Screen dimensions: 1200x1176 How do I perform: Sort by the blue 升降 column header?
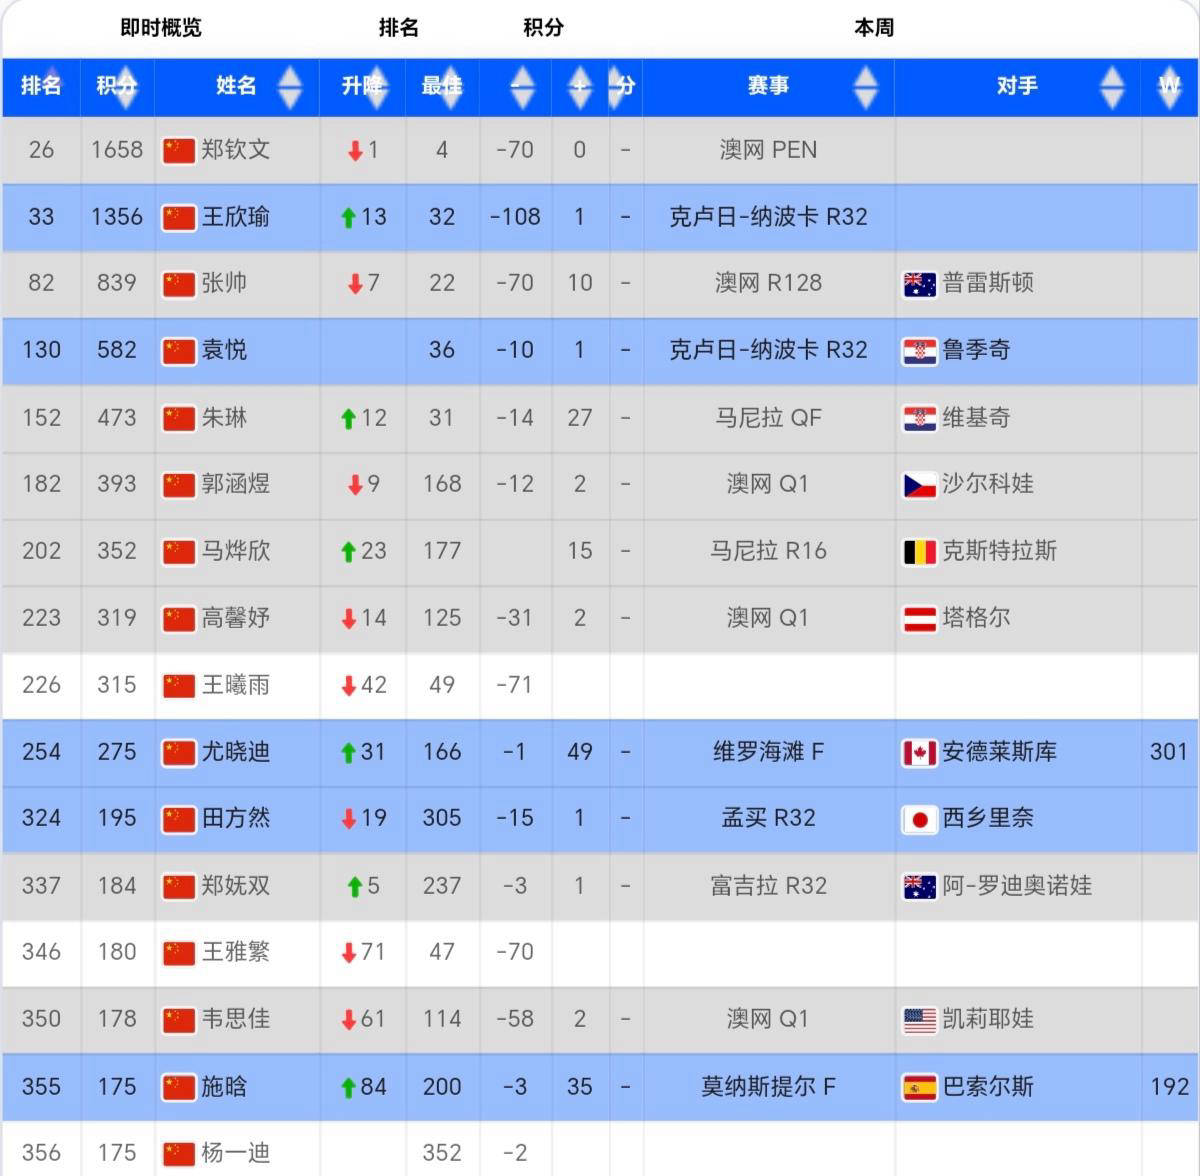(x=362, y=87)
